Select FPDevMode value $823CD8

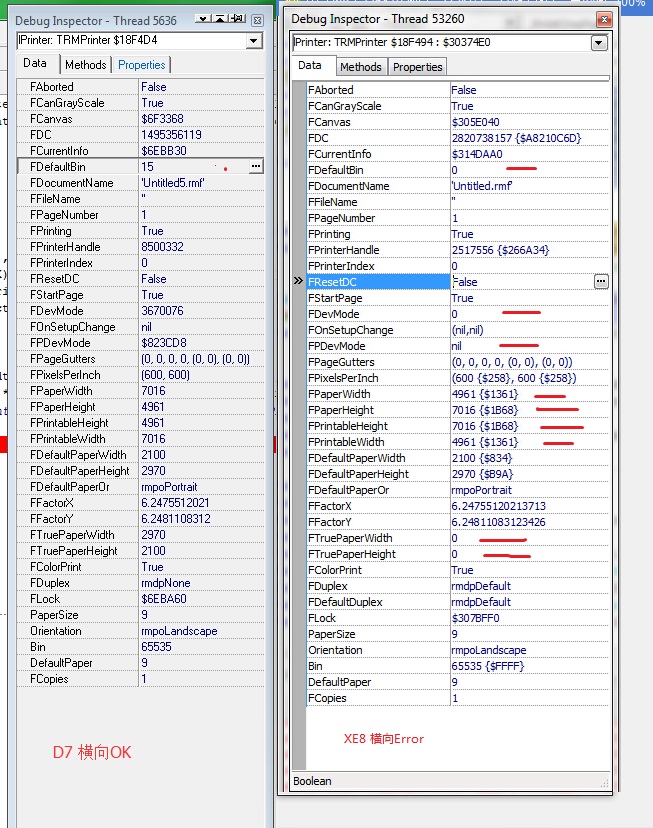[164, 343]
